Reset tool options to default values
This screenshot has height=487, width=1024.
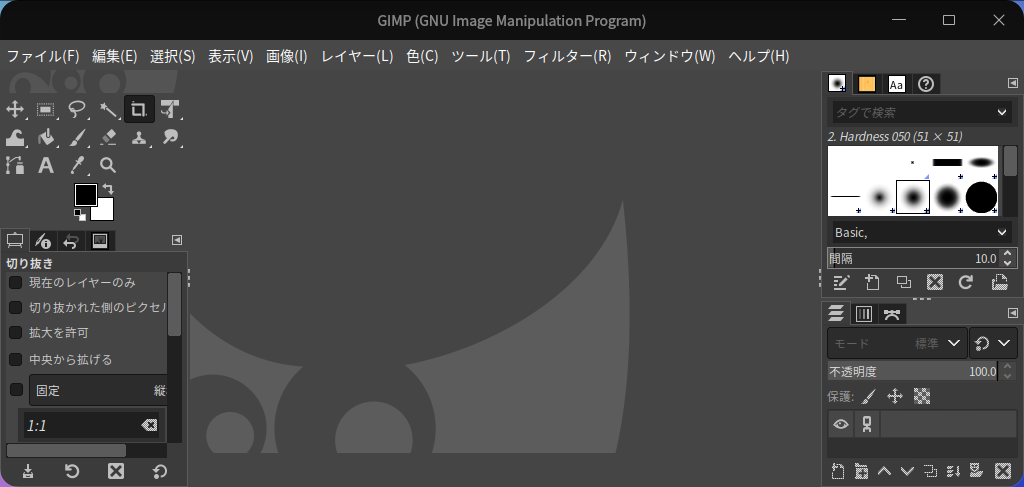159,471
